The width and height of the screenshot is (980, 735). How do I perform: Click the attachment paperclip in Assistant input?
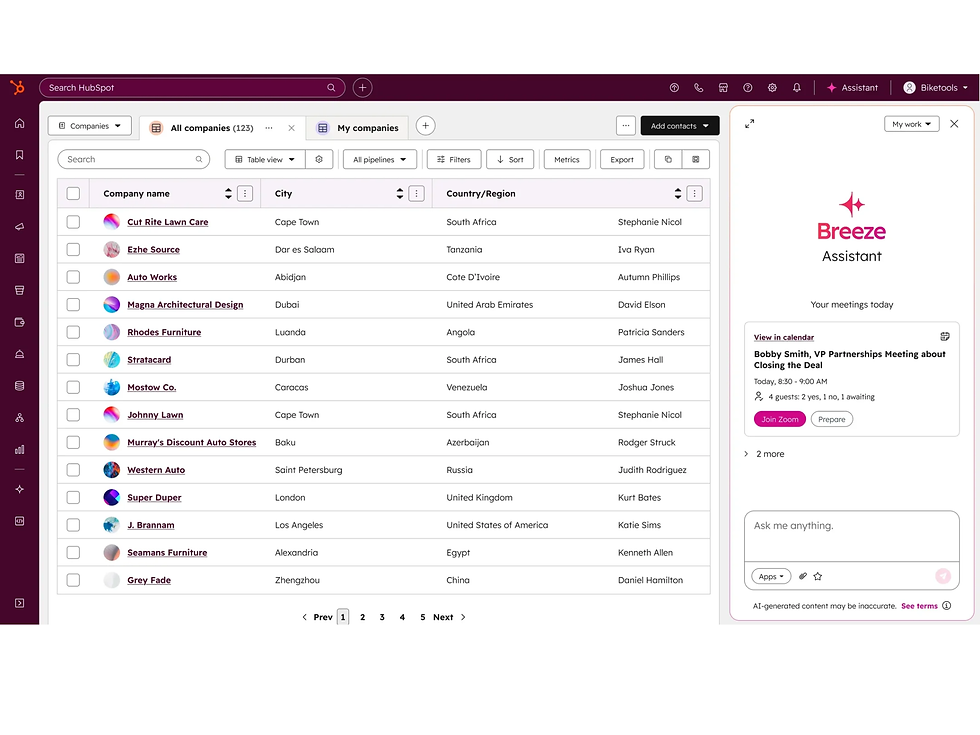(803, 576)
